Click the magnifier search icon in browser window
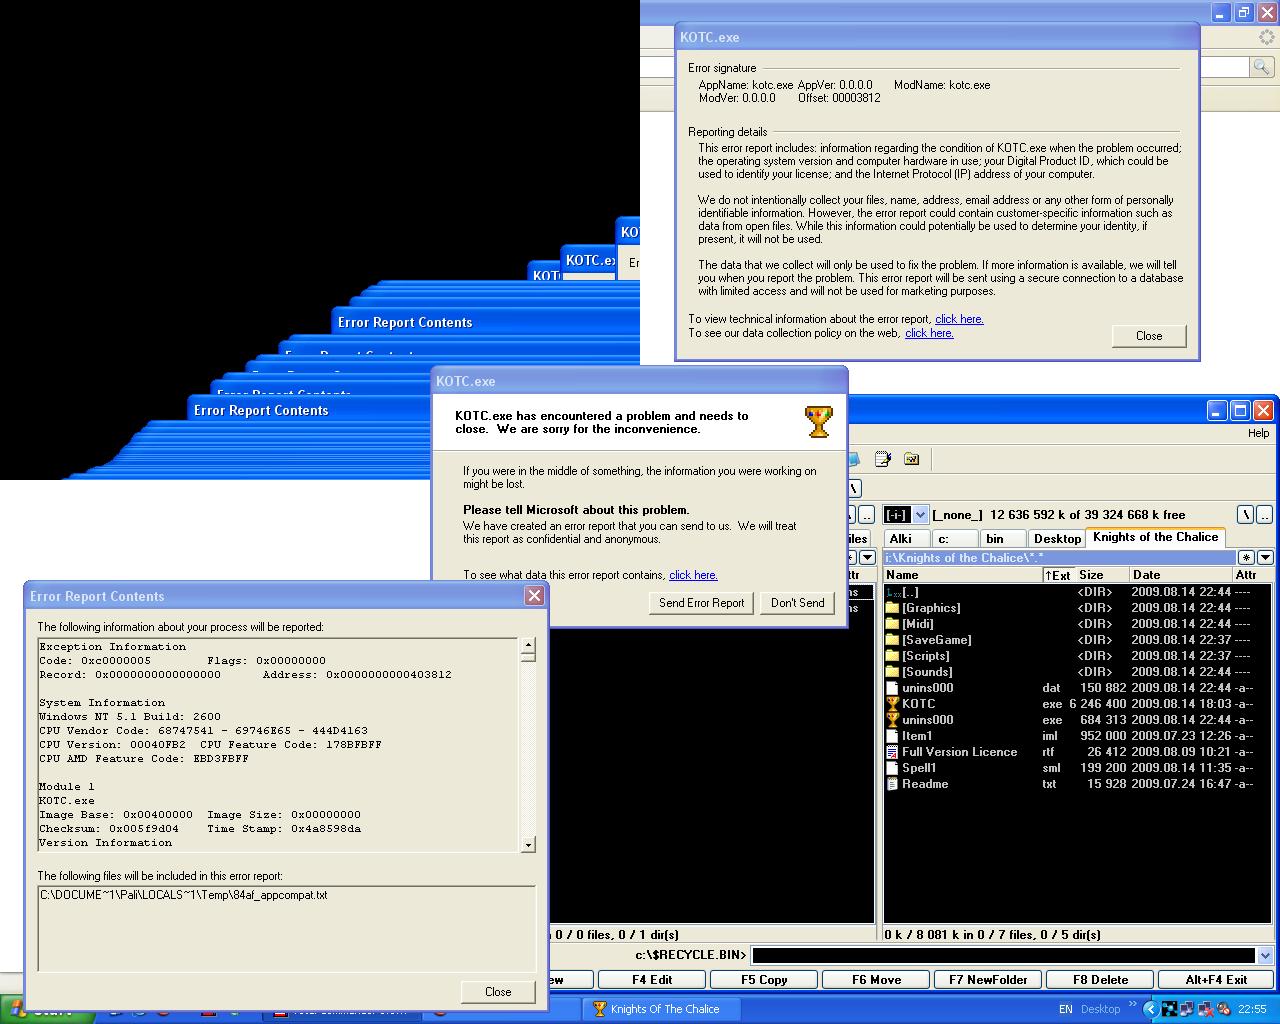The image size is (1280, 1024). [x=1262, y=67]
